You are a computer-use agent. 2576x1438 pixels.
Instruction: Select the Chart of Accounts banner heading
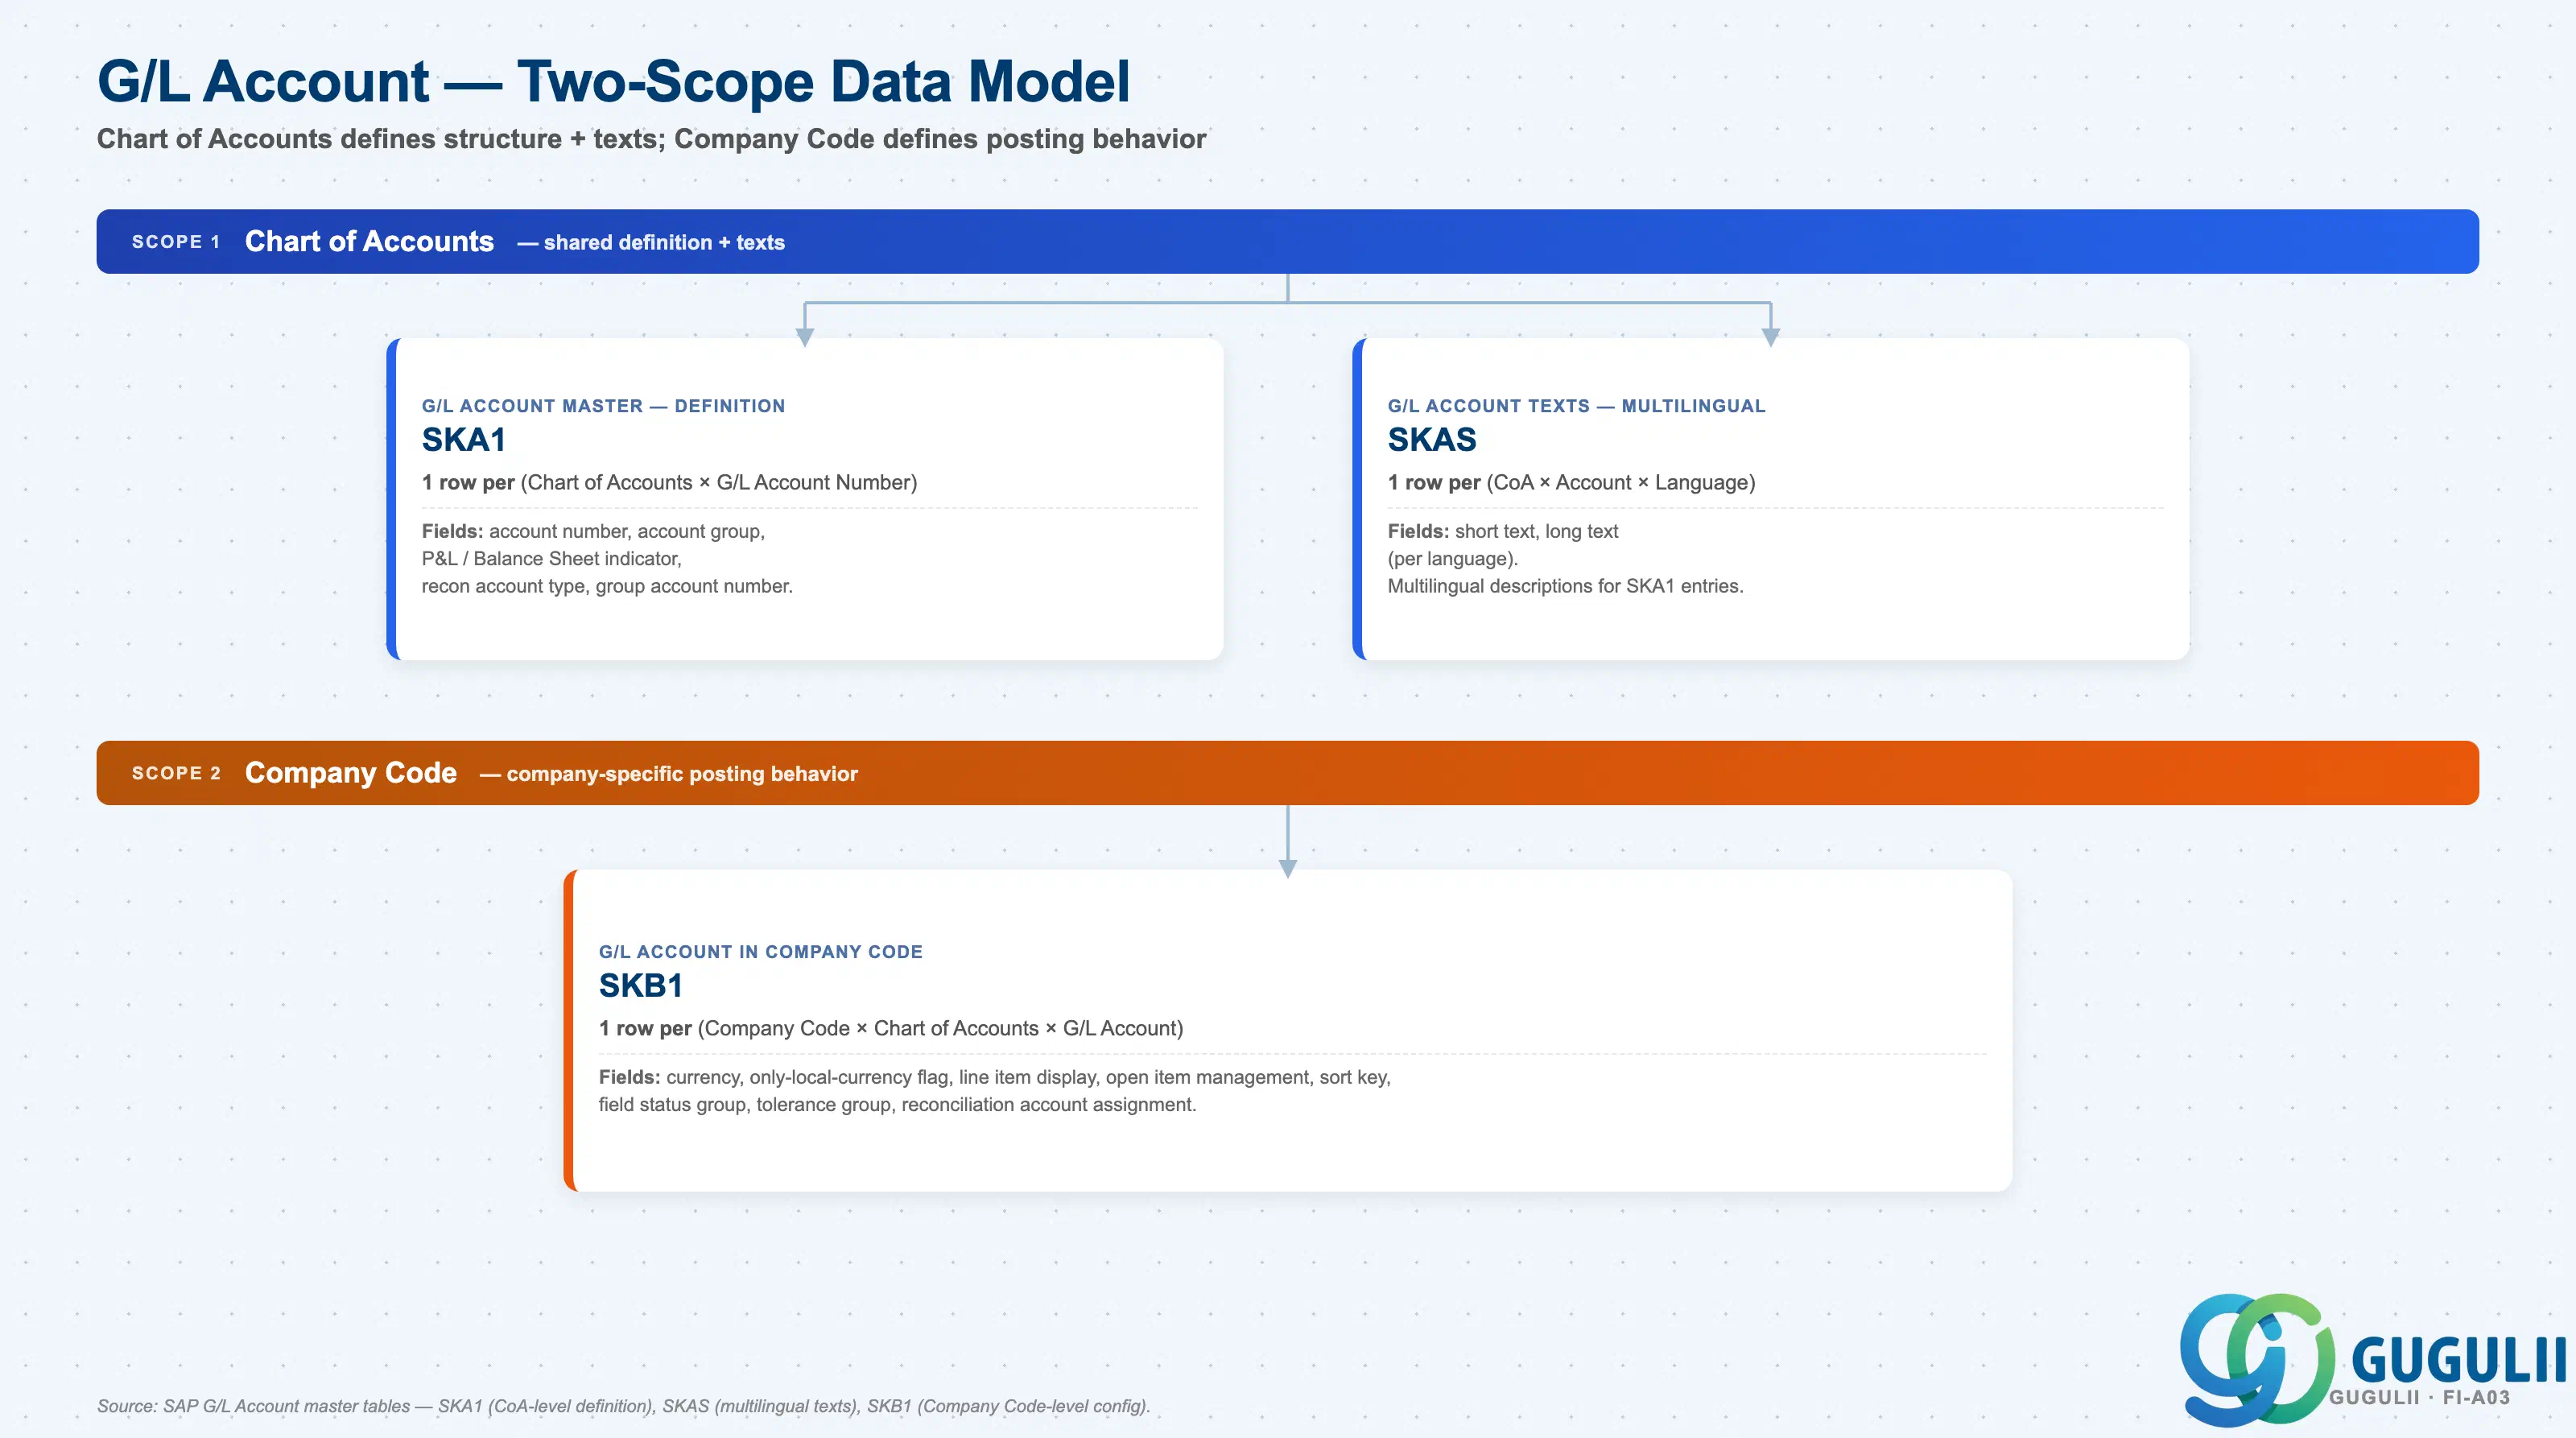[369, 241]
